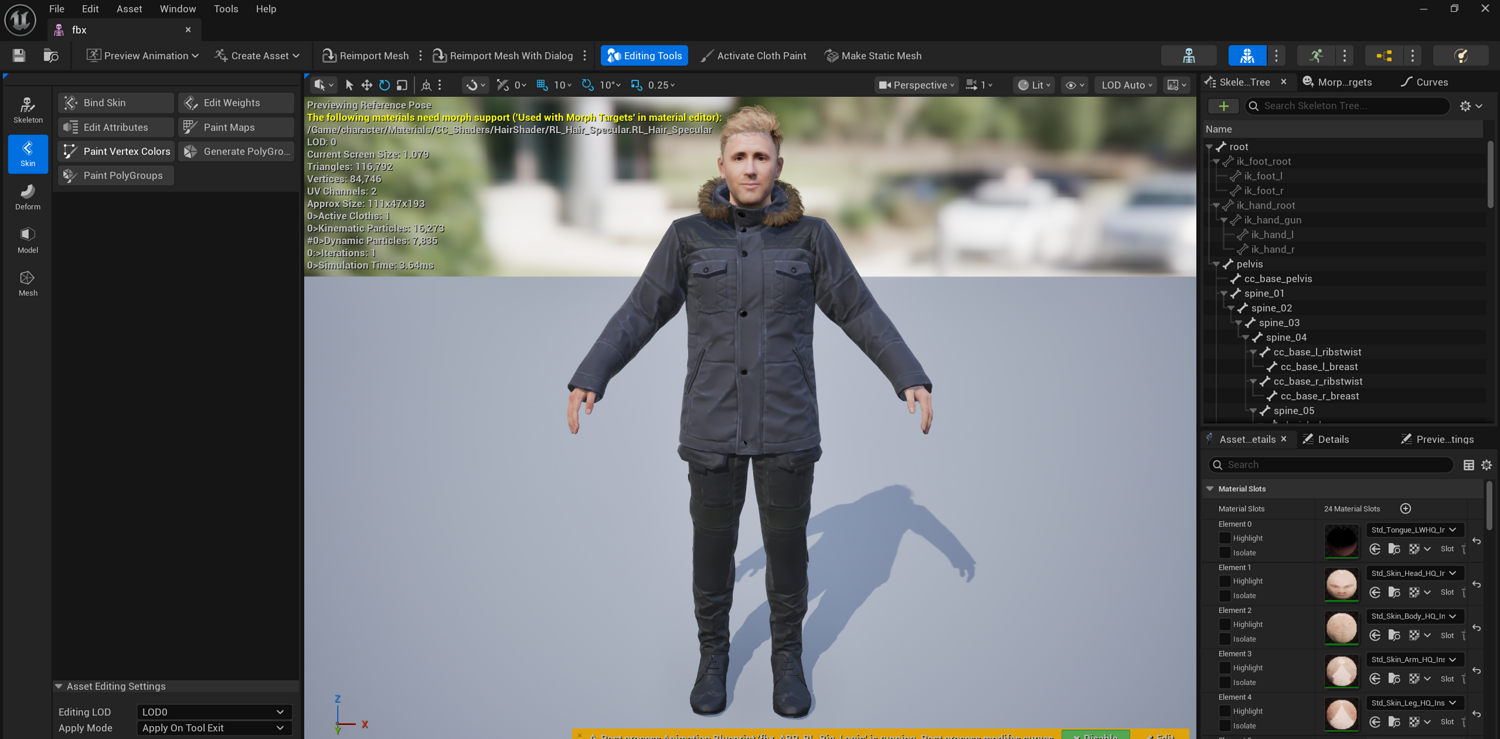The width and height of the screenshot is (1500, 739).
Task: Open the File menu
Action: coord(57,9)
